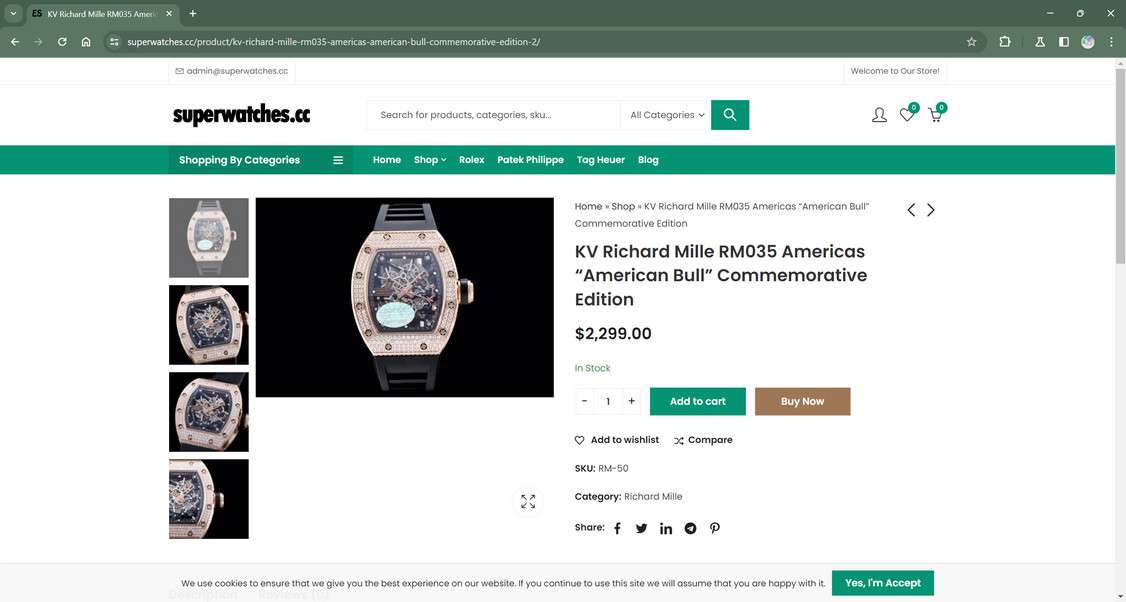Share product on Facebook

pos(617,529)
